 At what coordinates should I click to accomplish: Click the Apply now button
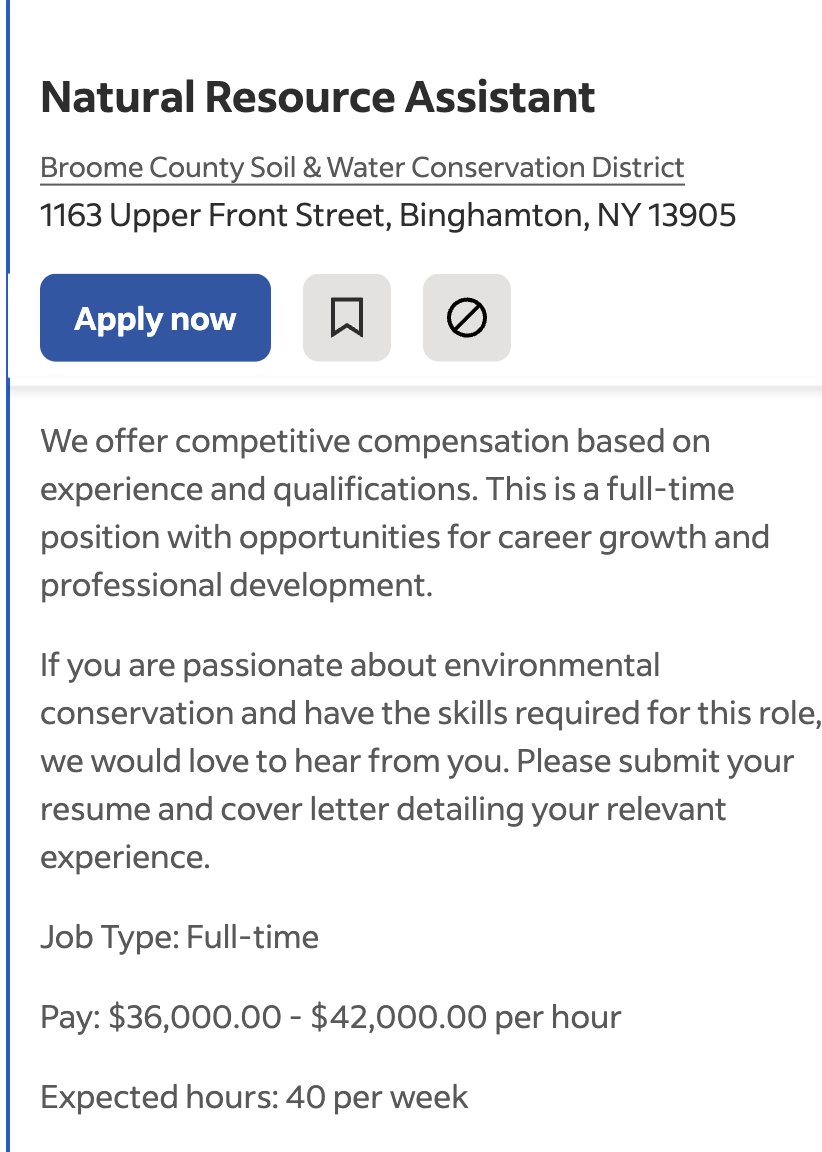(155, 317)
